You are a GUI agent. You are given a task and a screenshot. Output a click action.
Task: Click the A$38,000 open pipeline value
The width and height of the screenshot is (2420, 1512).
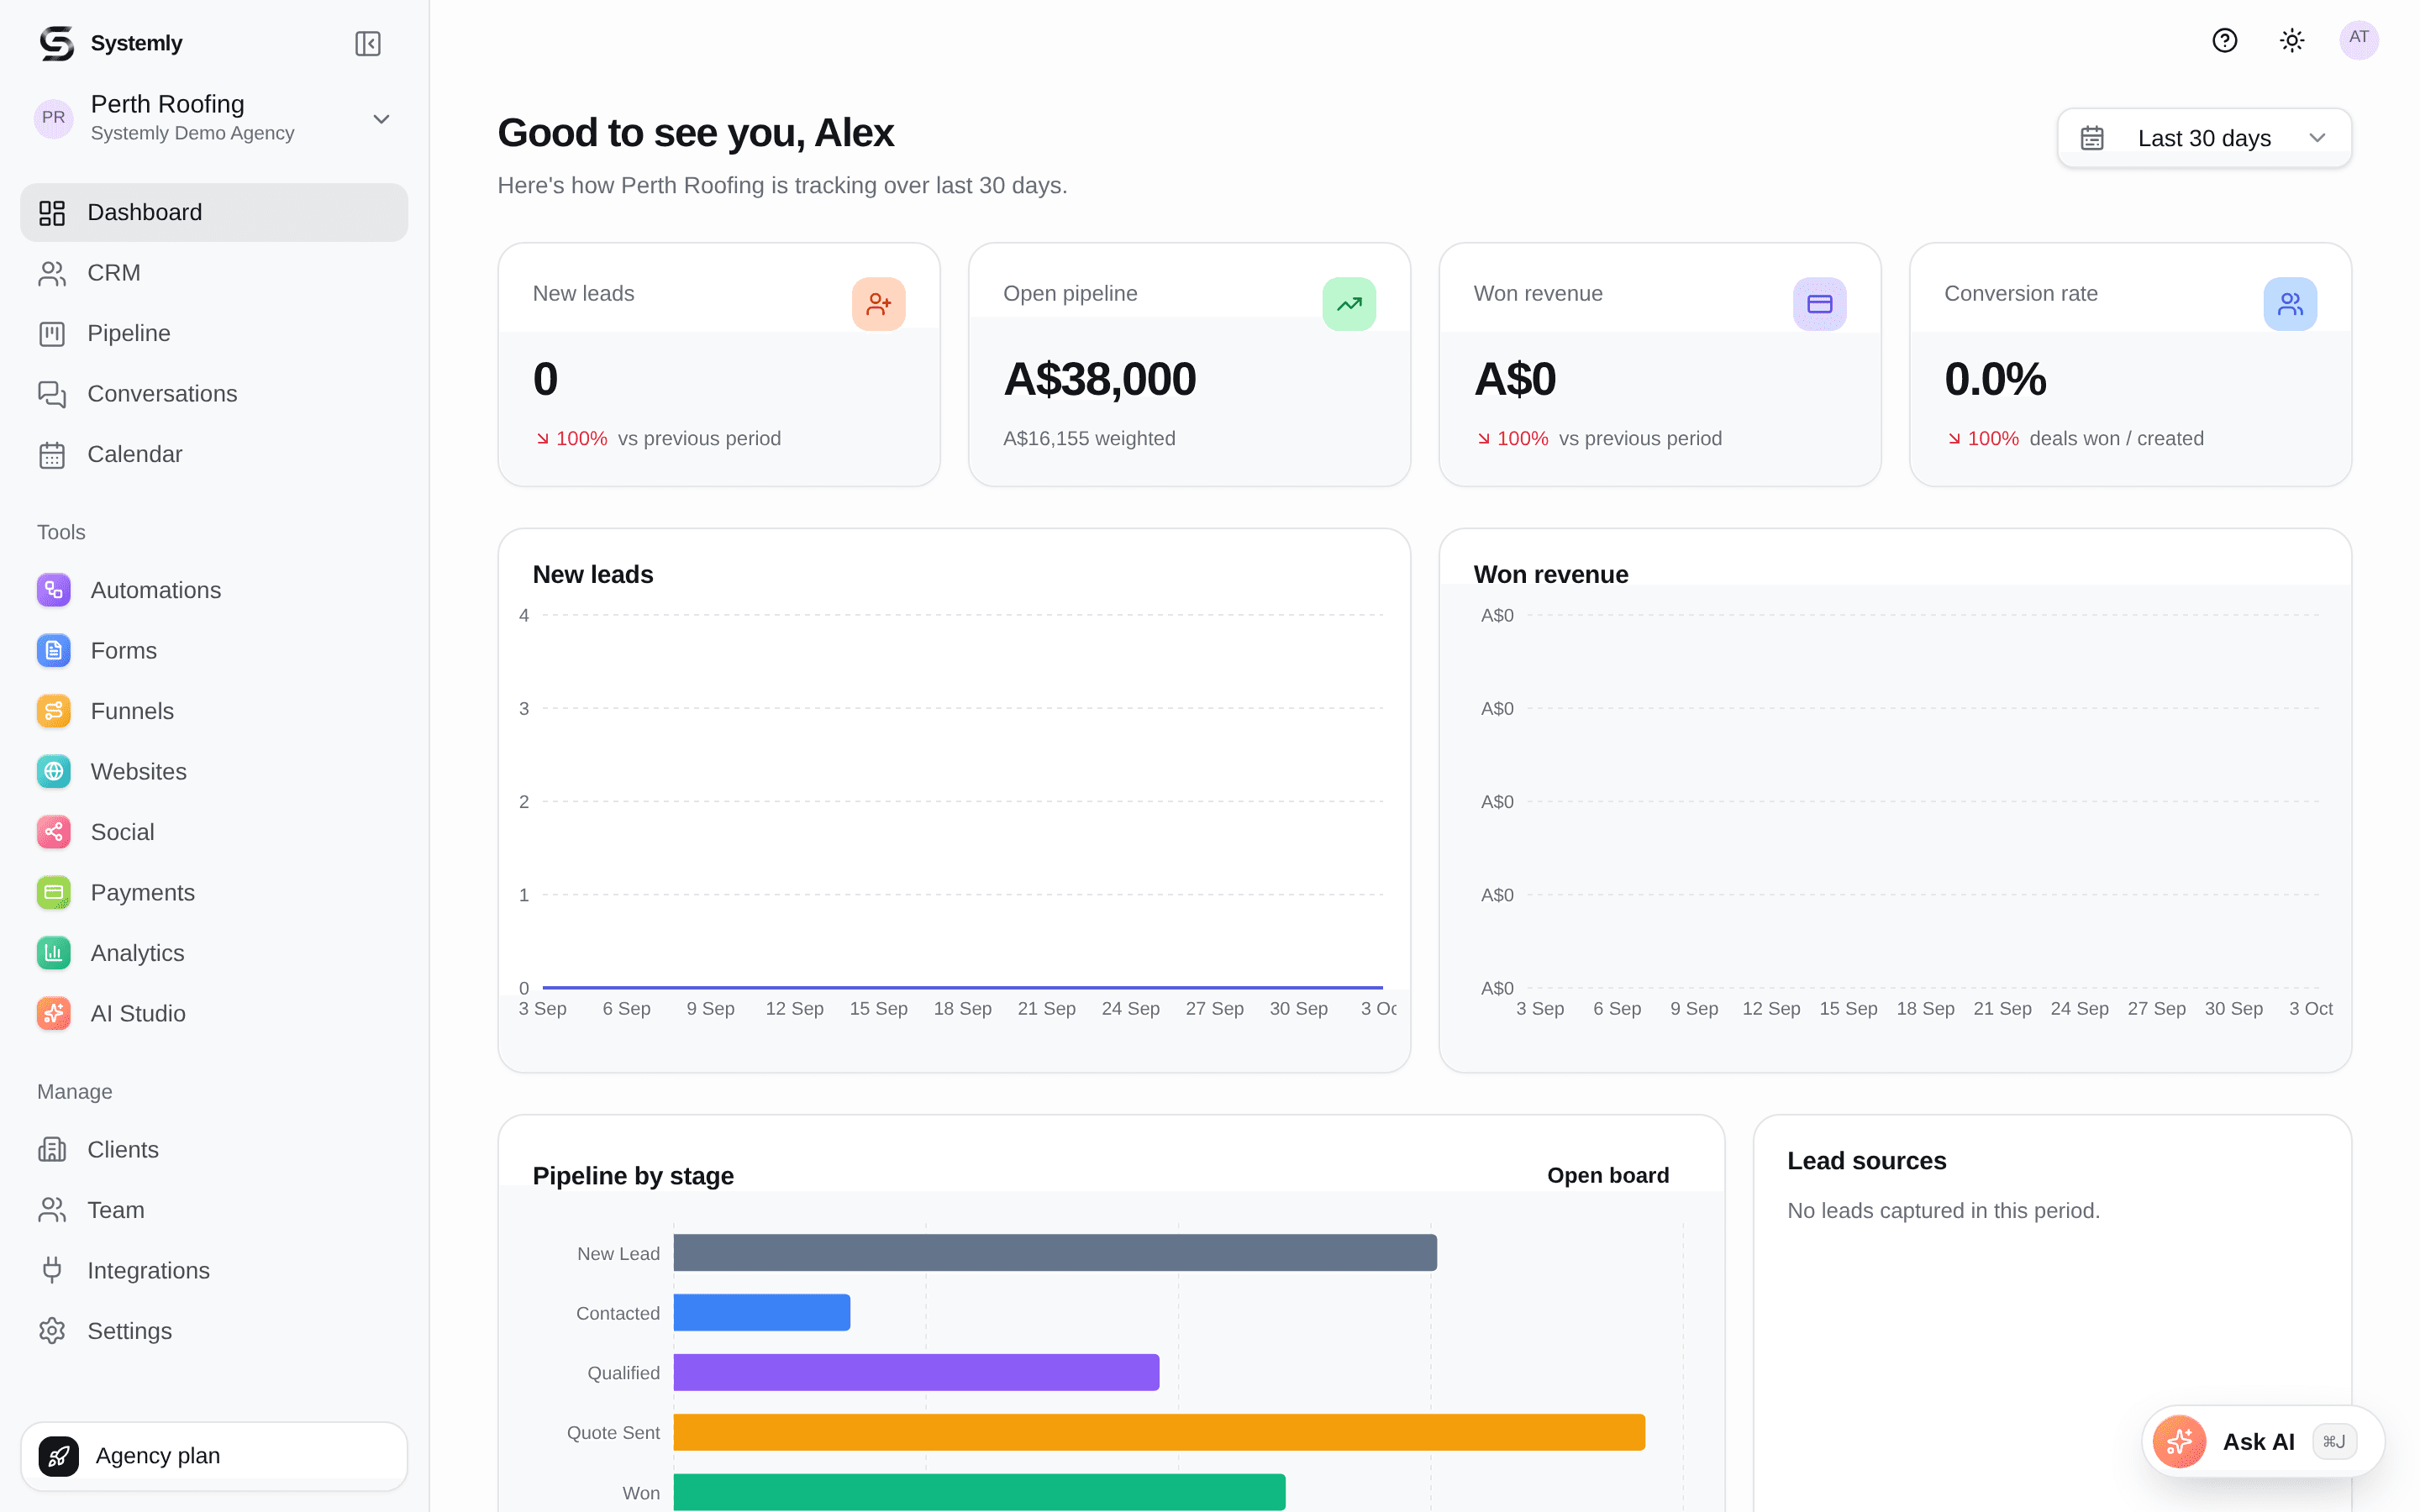pos(1099,379)
